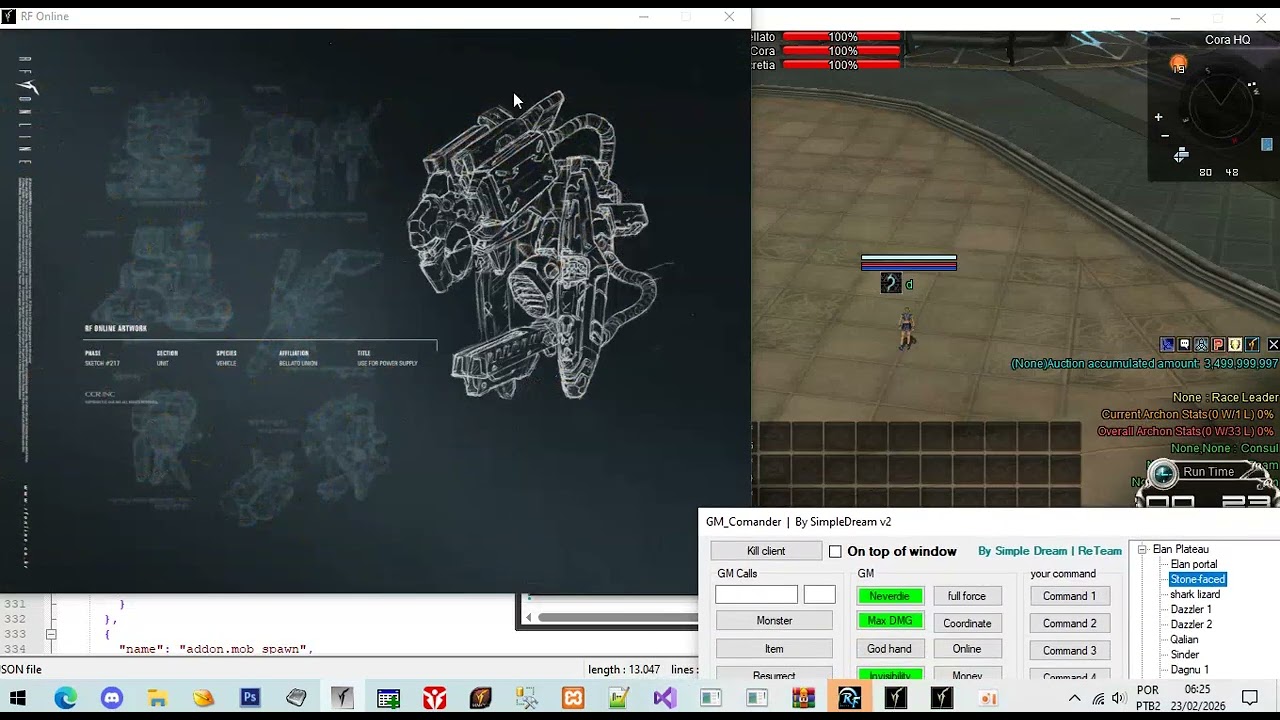Click speech bubble chat filter icon
1280x720 pixels.
click(x=1184, y=344)
